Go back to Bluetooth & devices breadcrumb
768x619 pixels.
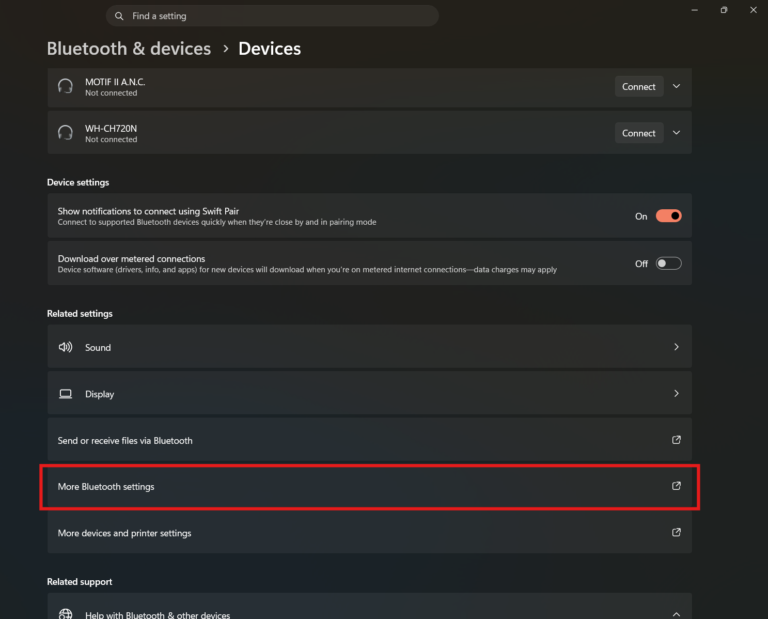tap(129, 48)
